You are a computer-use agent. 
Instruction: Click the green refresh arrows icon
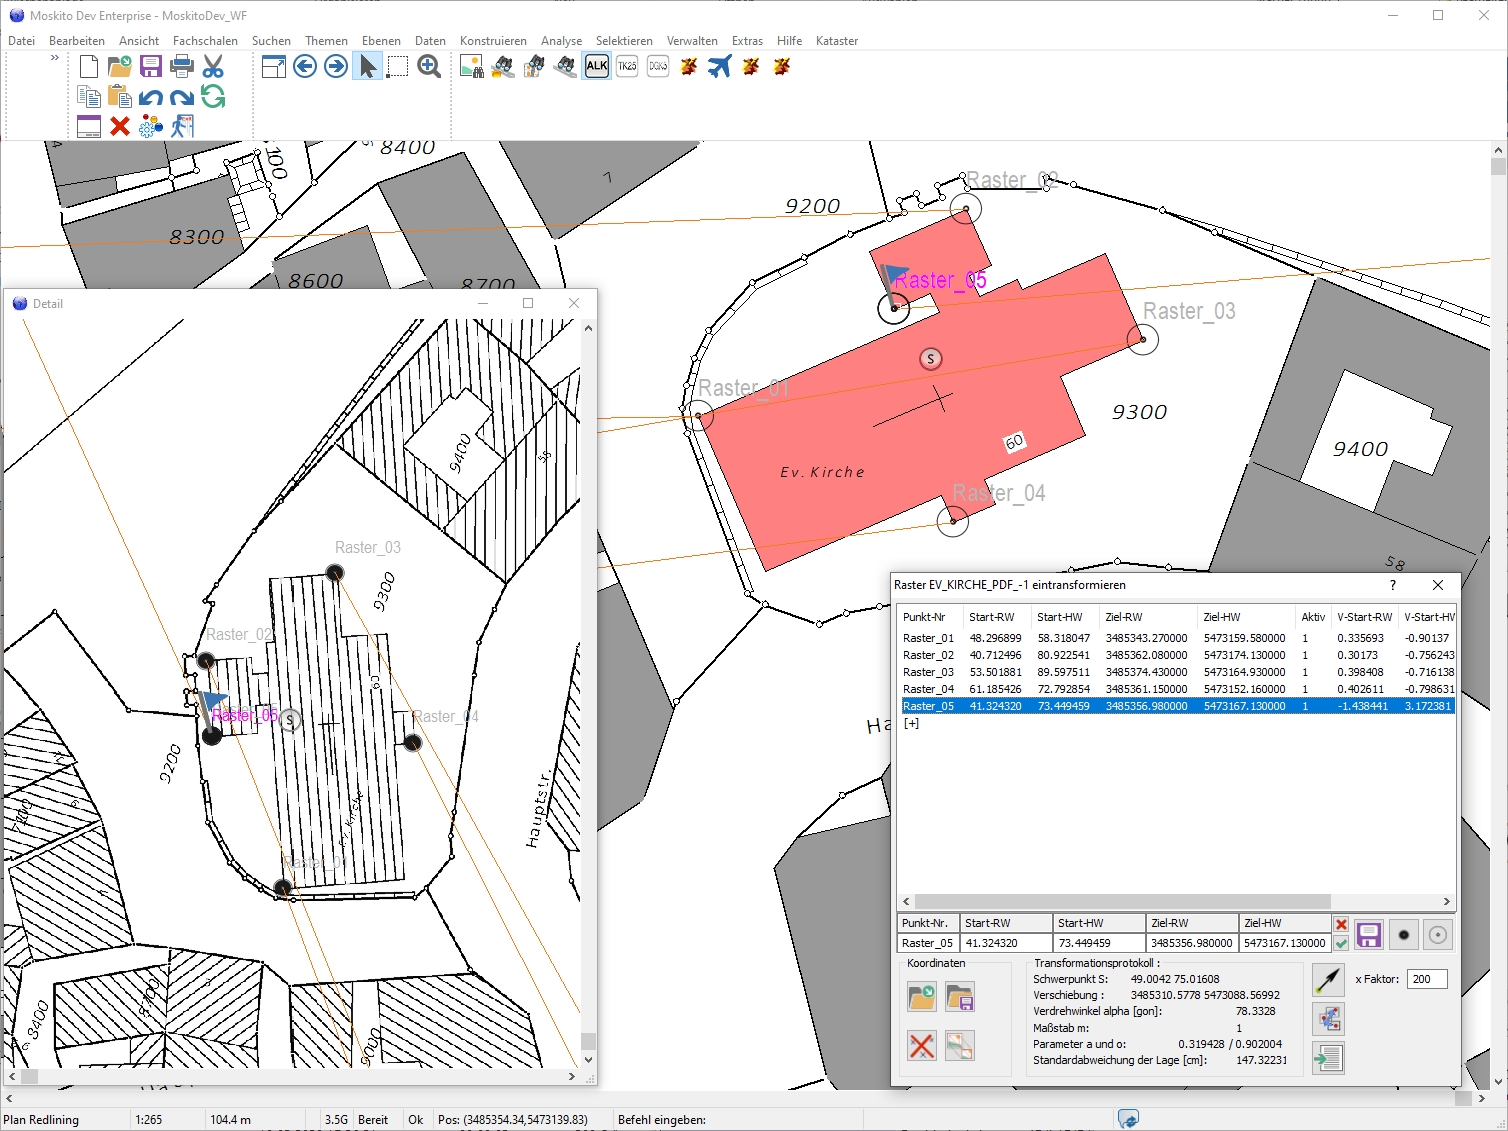(213, 97)
